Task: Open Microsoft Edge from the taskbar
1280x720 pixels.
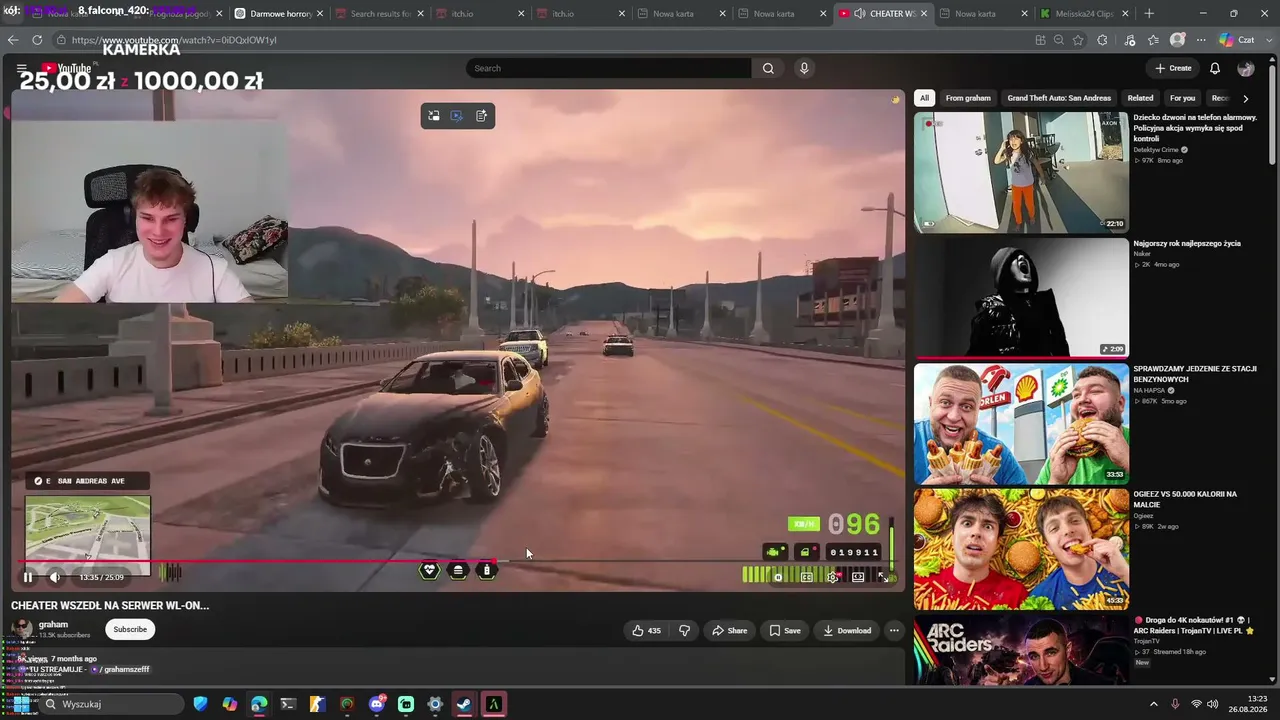Action: coord(259,704)
